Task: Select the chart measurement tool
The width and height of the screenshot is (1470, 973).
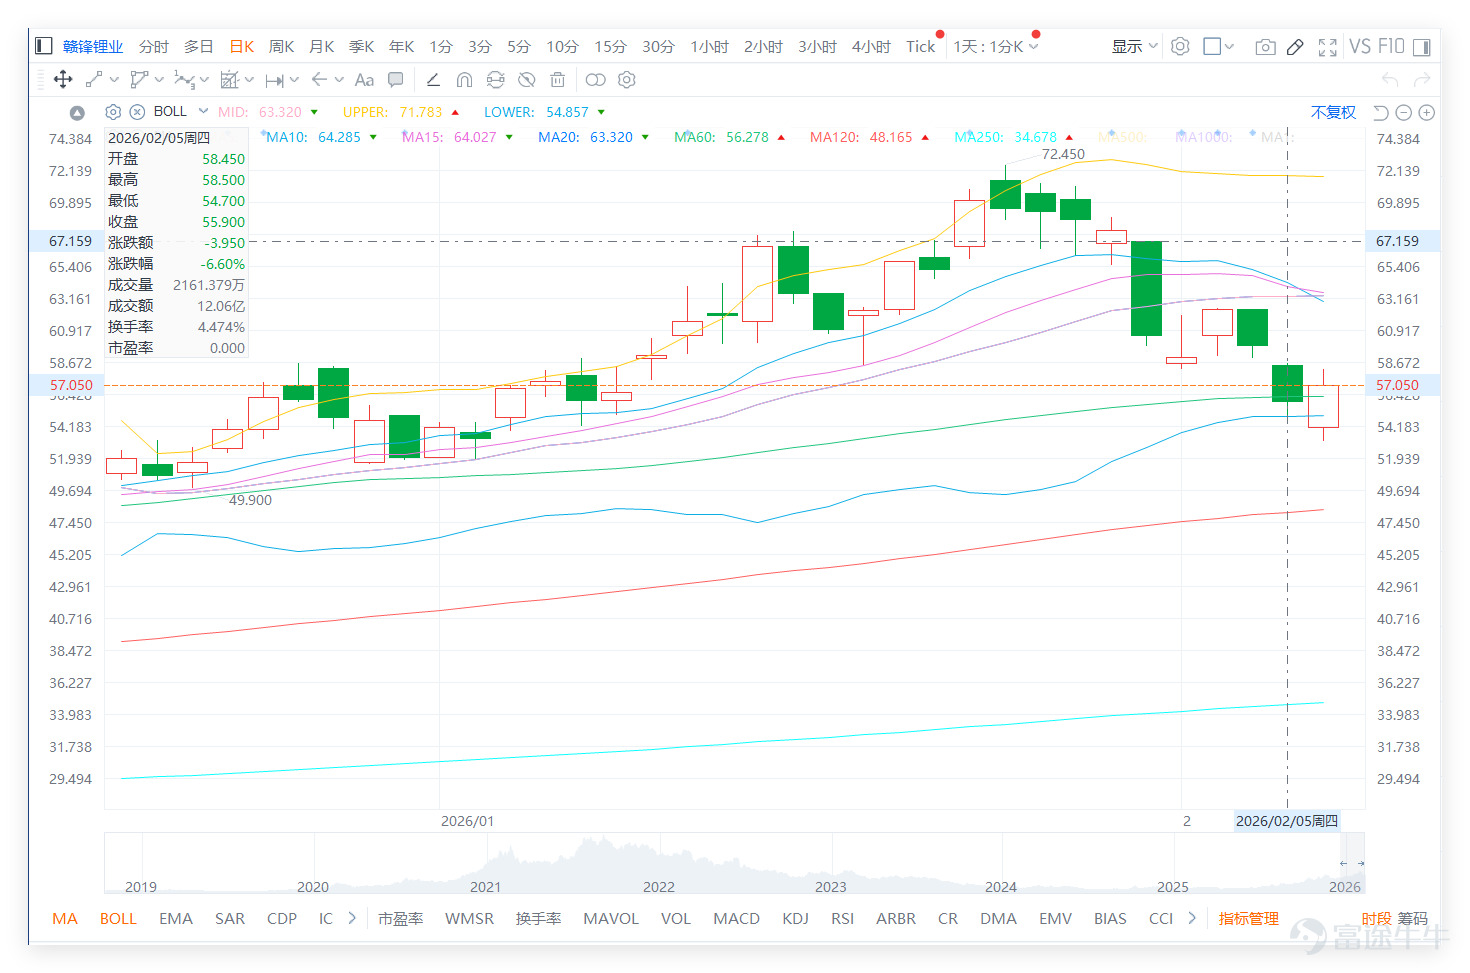Action: pyautogui.click(x=230, y=79)
